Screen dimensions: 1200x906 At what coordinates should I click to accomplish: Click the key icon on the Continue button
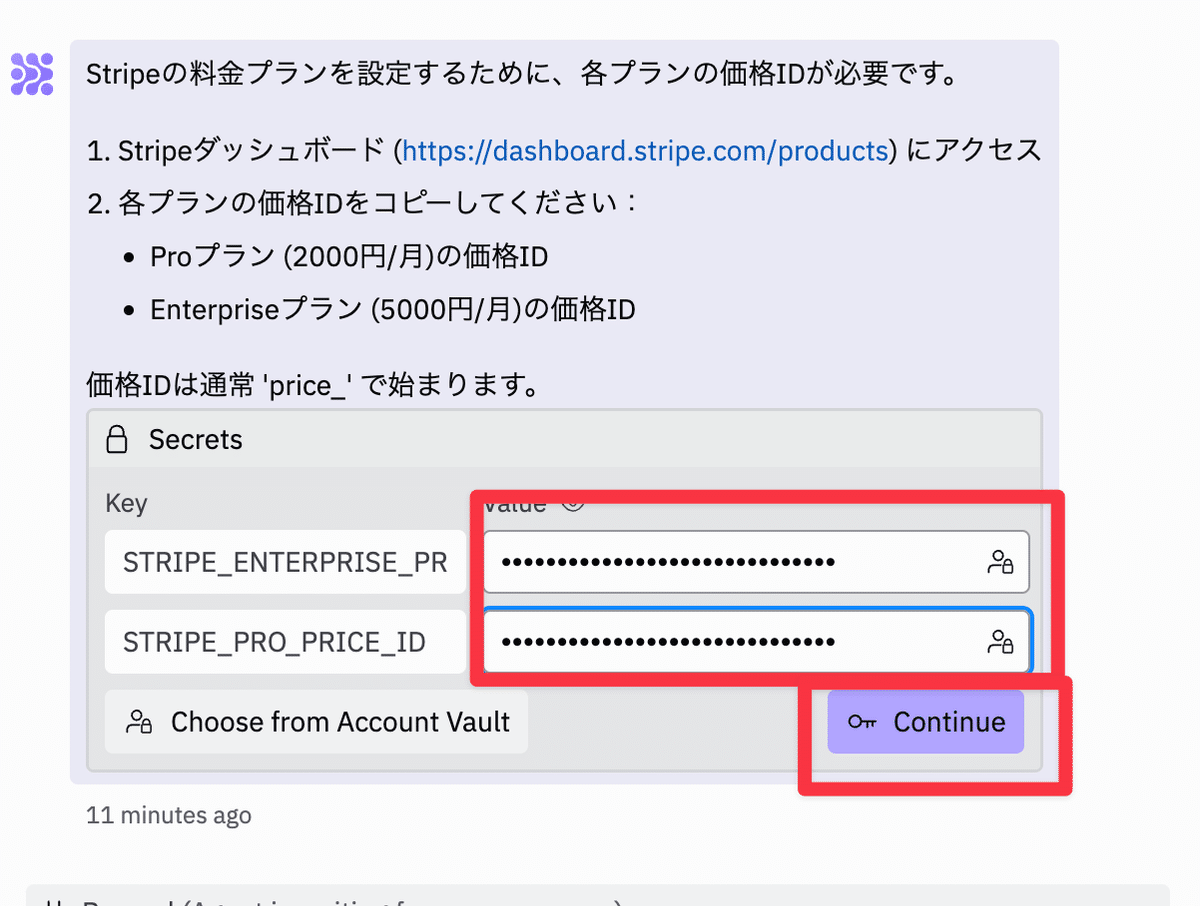(x=862, y=722)
